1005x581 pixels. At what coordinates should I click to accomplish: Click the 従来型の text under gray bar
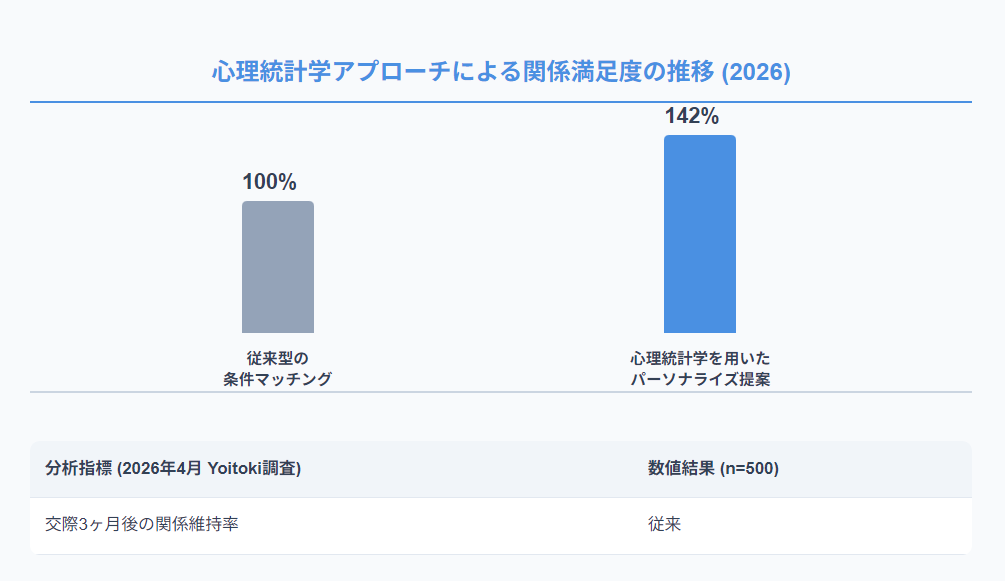click(x=277, y=358)
